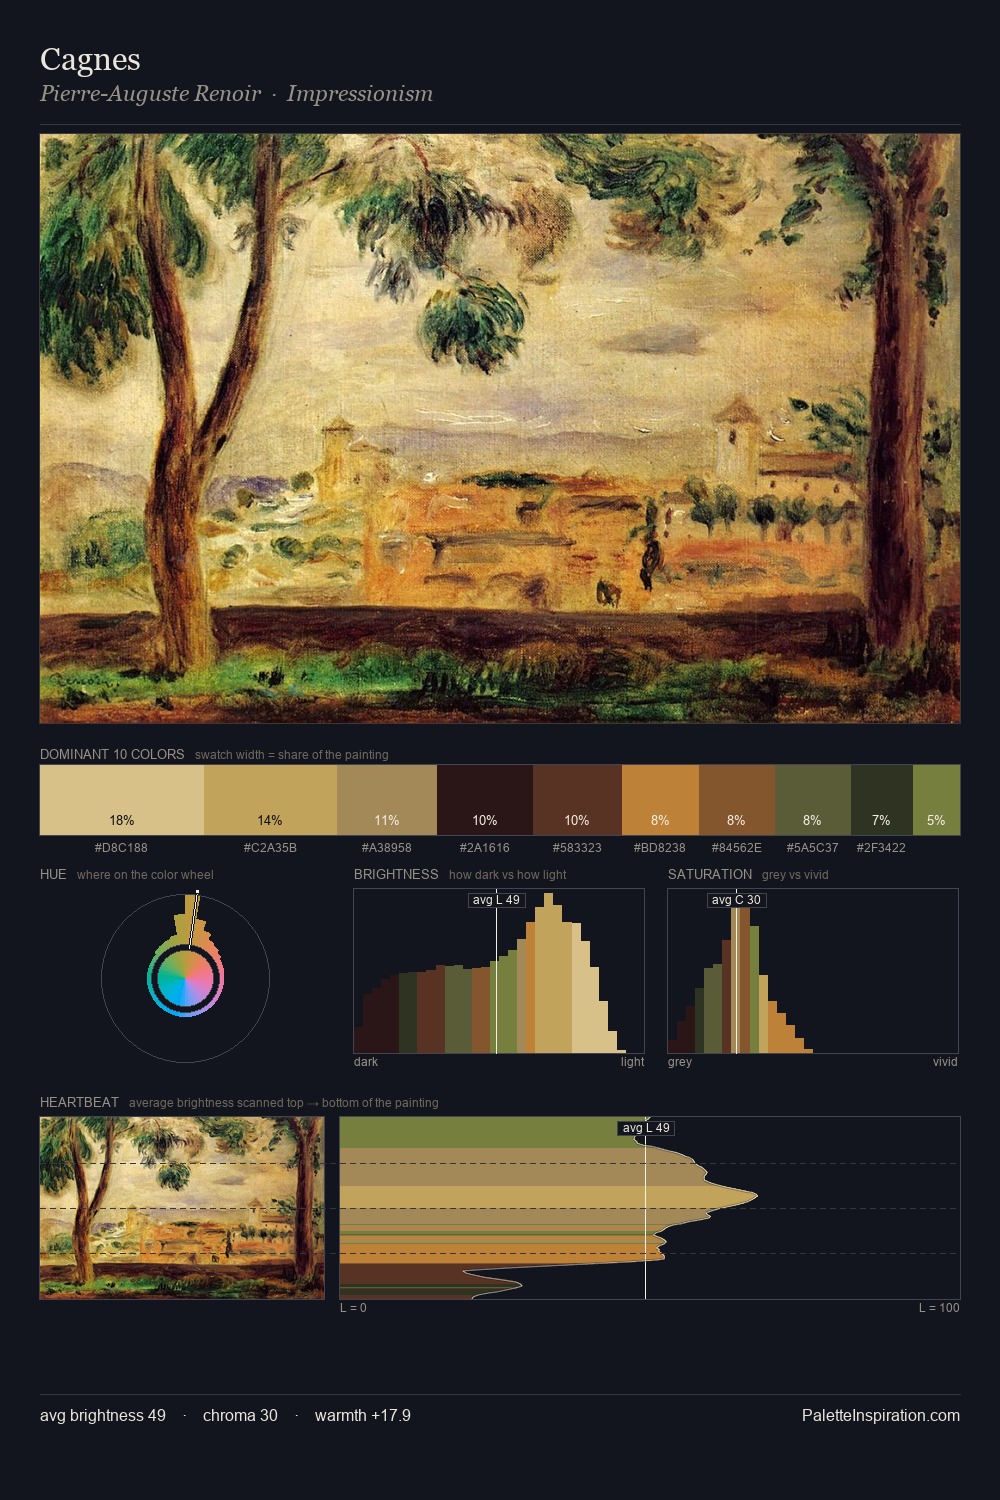1000x1500 pixels.
Task: Click the PaletteInspiration.com link
Action: pyautogui.click(x=881, y=1415)
